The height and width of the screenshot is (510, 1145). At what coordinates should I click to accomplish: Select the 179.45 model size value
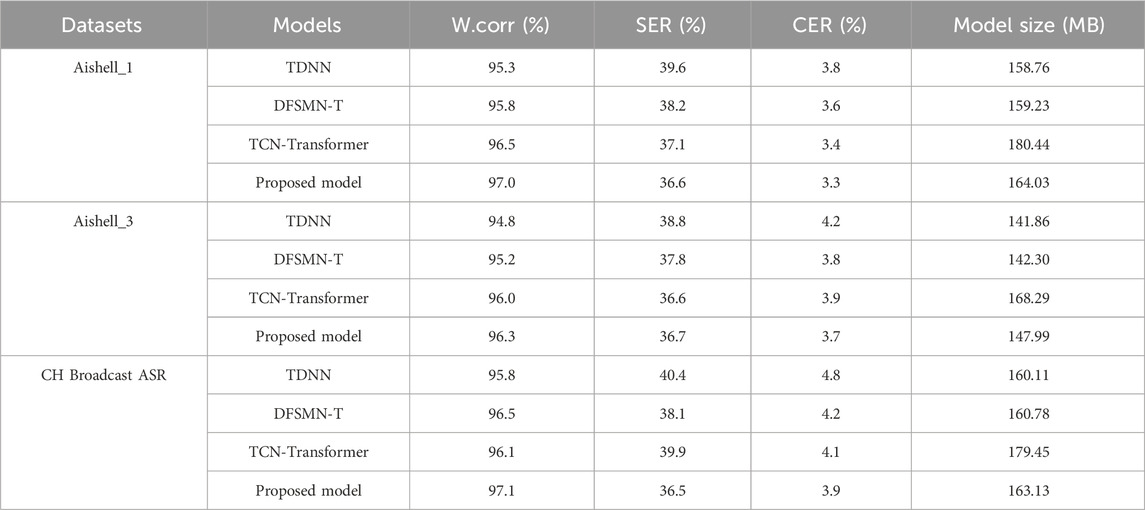coord(1028,452)
